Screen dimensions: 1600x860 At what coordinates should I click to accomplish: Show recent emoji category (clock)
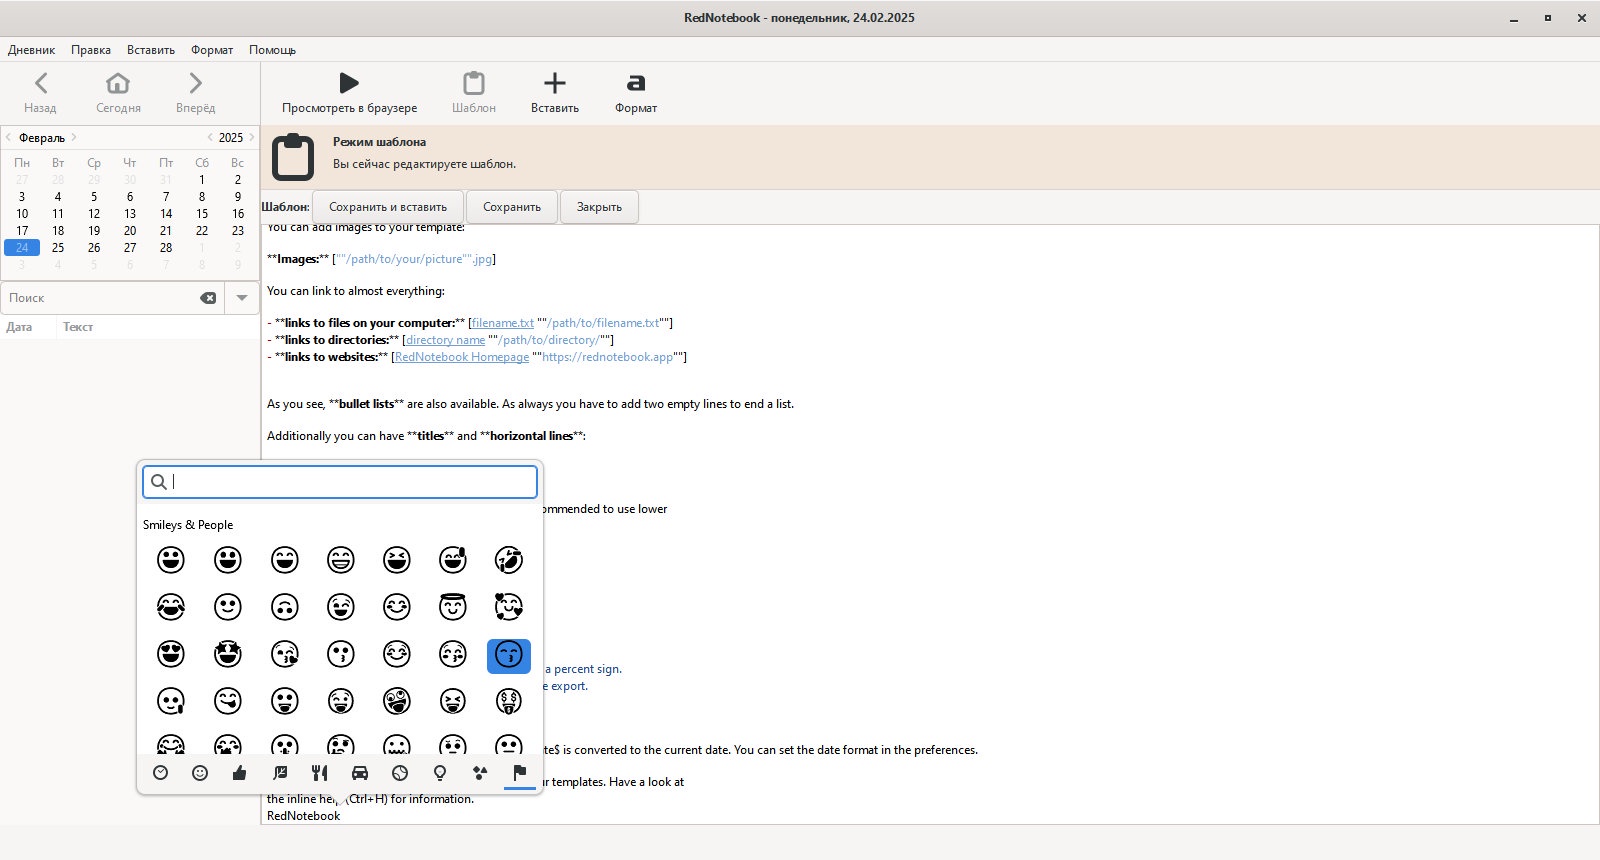pos(160,773)
